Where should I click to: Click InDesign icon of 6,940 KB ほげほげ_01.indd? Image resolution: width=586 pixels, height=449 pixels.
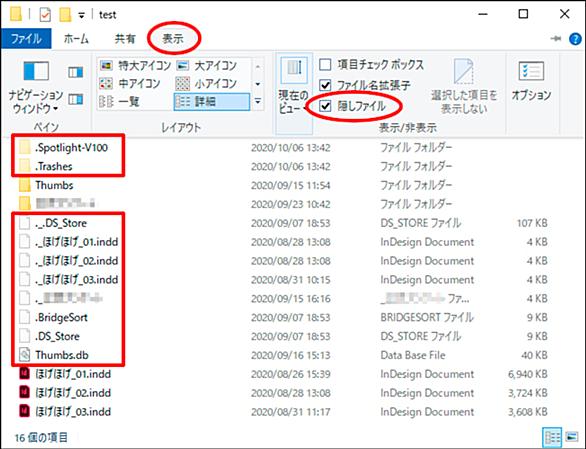click(24, 374)
